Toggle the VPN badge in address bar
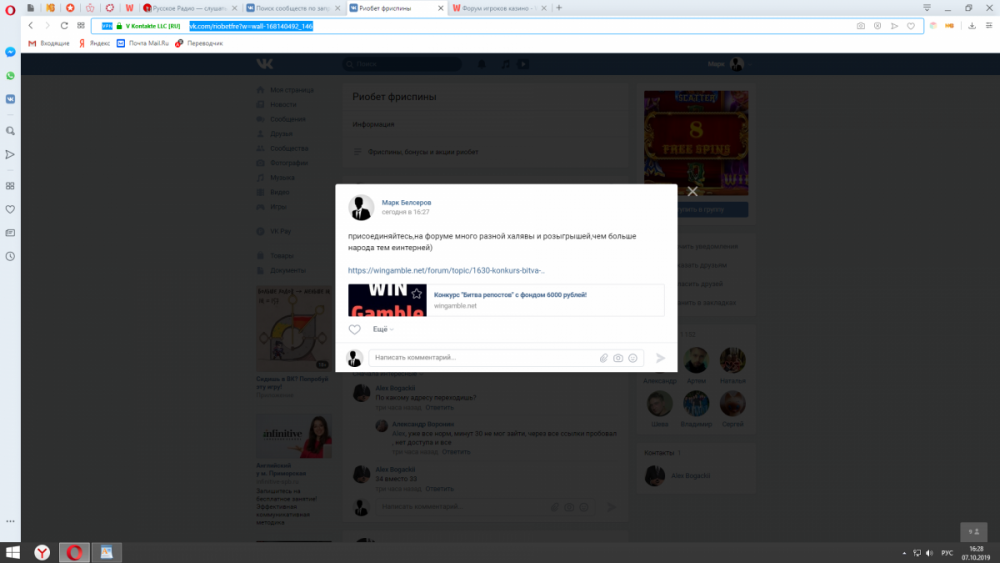This screenshot has height=563, width=1000. coord(107,26)
